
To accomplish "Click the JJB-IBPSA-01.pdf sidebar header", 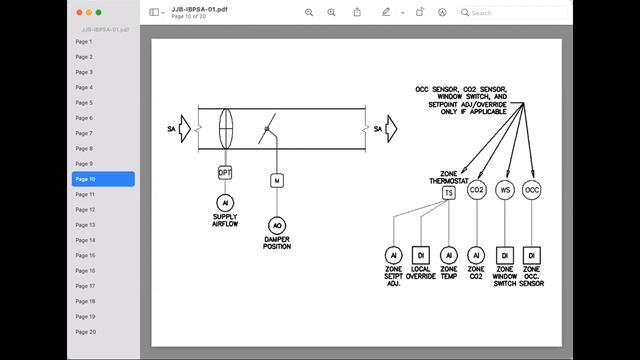I will click(105, 30).
